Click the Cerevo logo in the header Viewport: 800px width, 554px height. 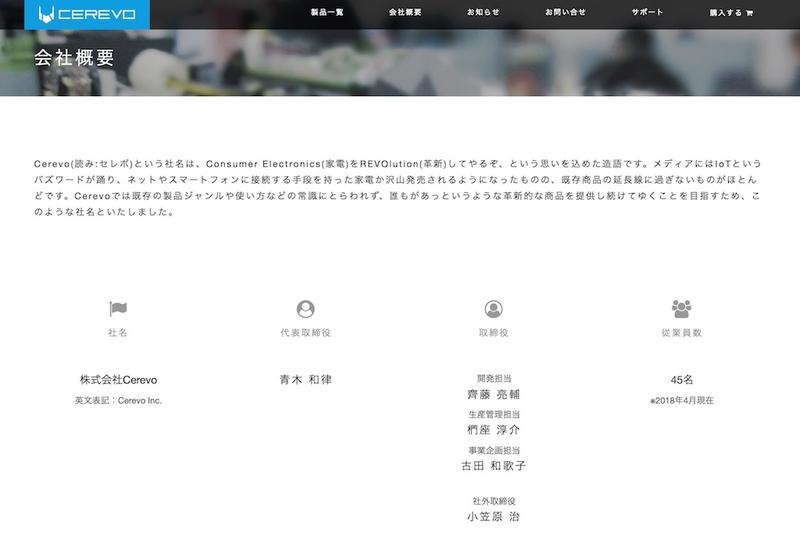click(x=87, y=14)
